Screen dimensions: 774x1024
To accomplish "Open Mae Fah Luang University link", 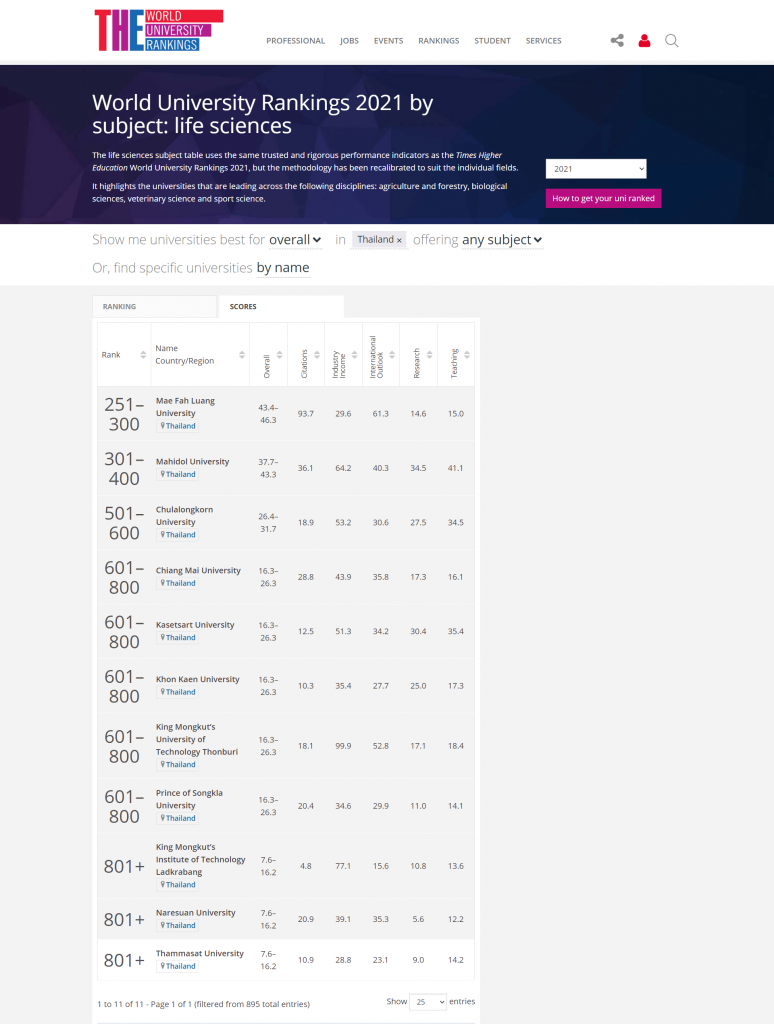I will (185, 407).
